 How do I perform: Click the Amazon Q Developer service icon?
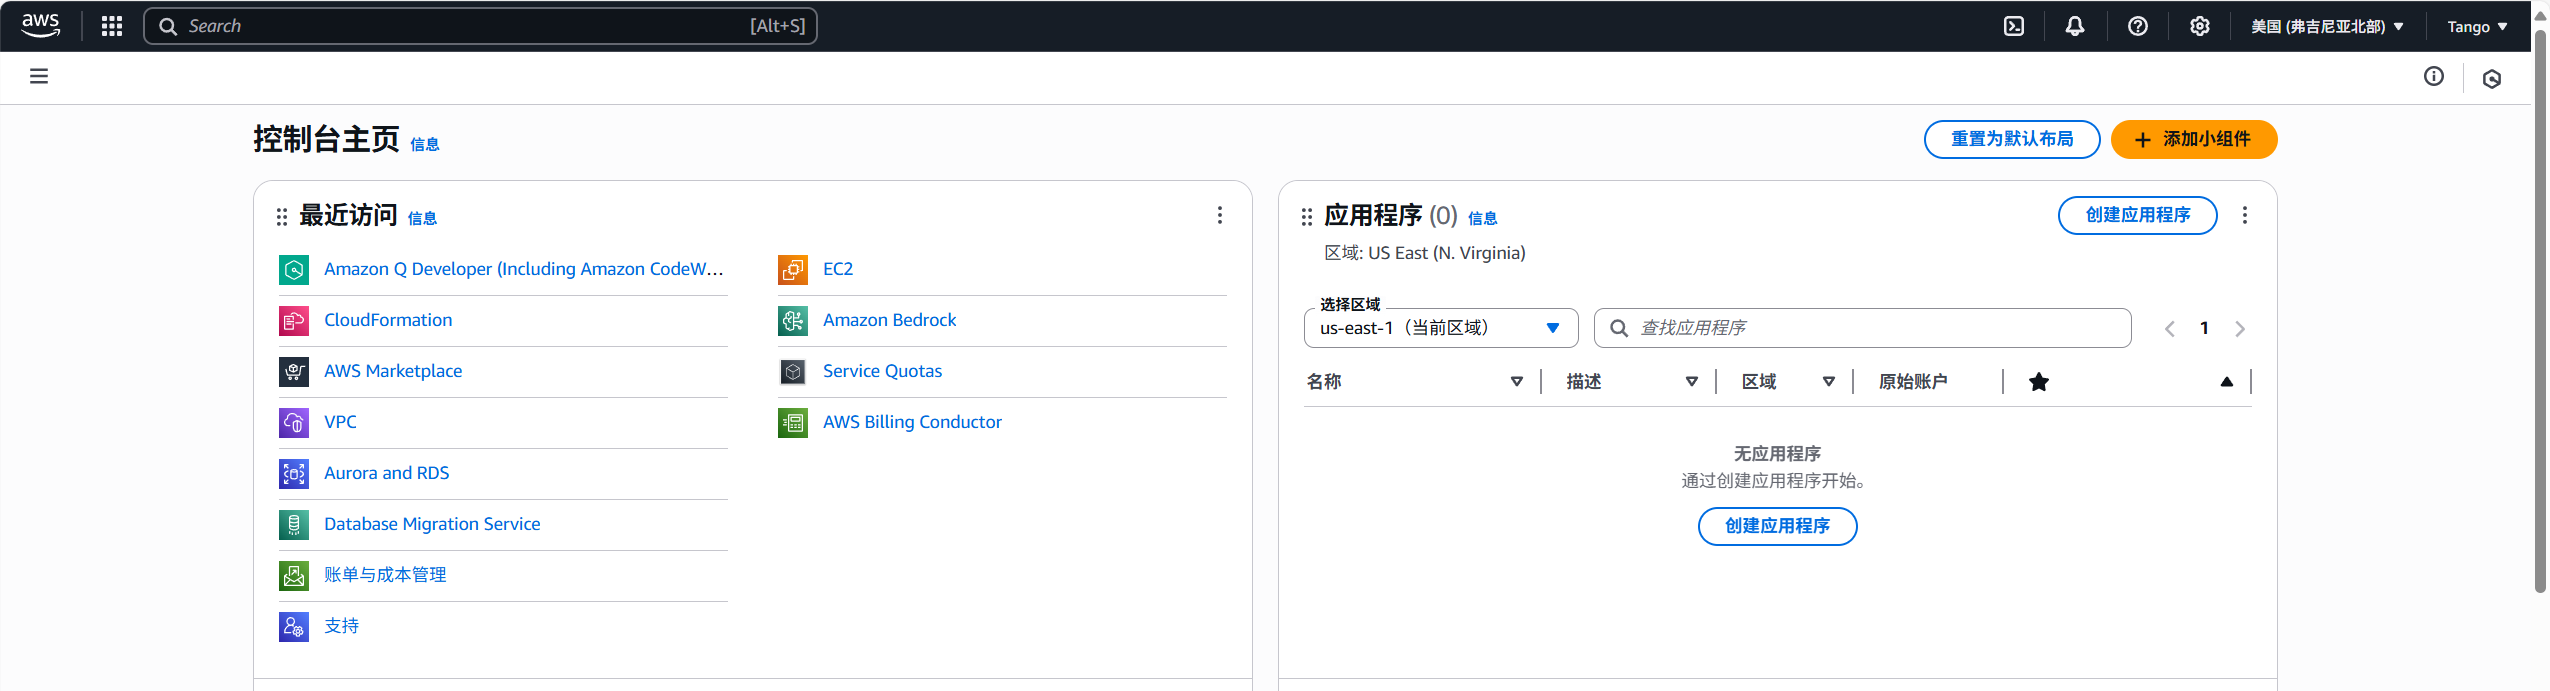coord(294,270)
